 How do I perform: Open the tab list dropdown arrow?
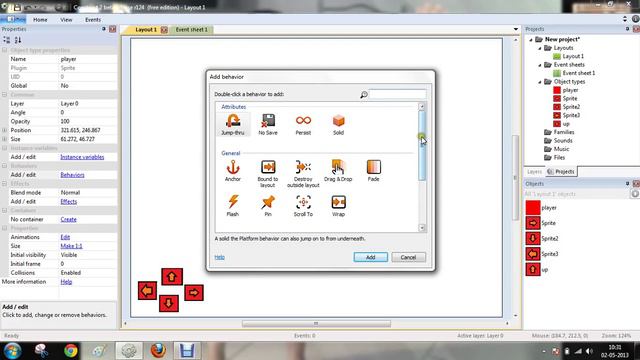(516, 29)
